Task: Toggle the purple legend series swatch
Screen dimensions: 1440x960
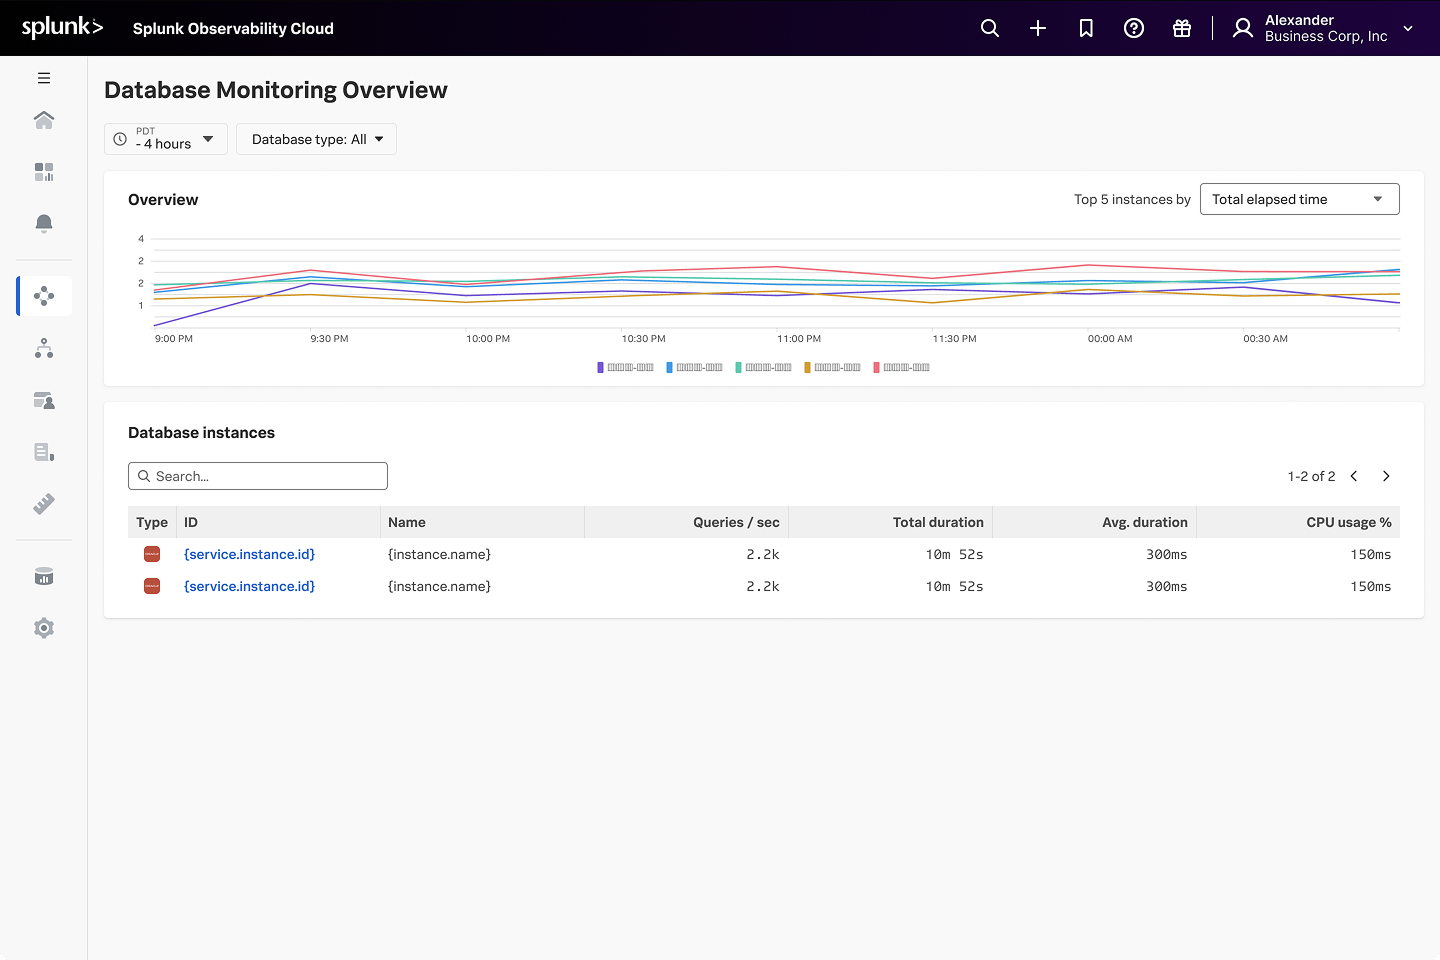Action: tap(601, 367)
